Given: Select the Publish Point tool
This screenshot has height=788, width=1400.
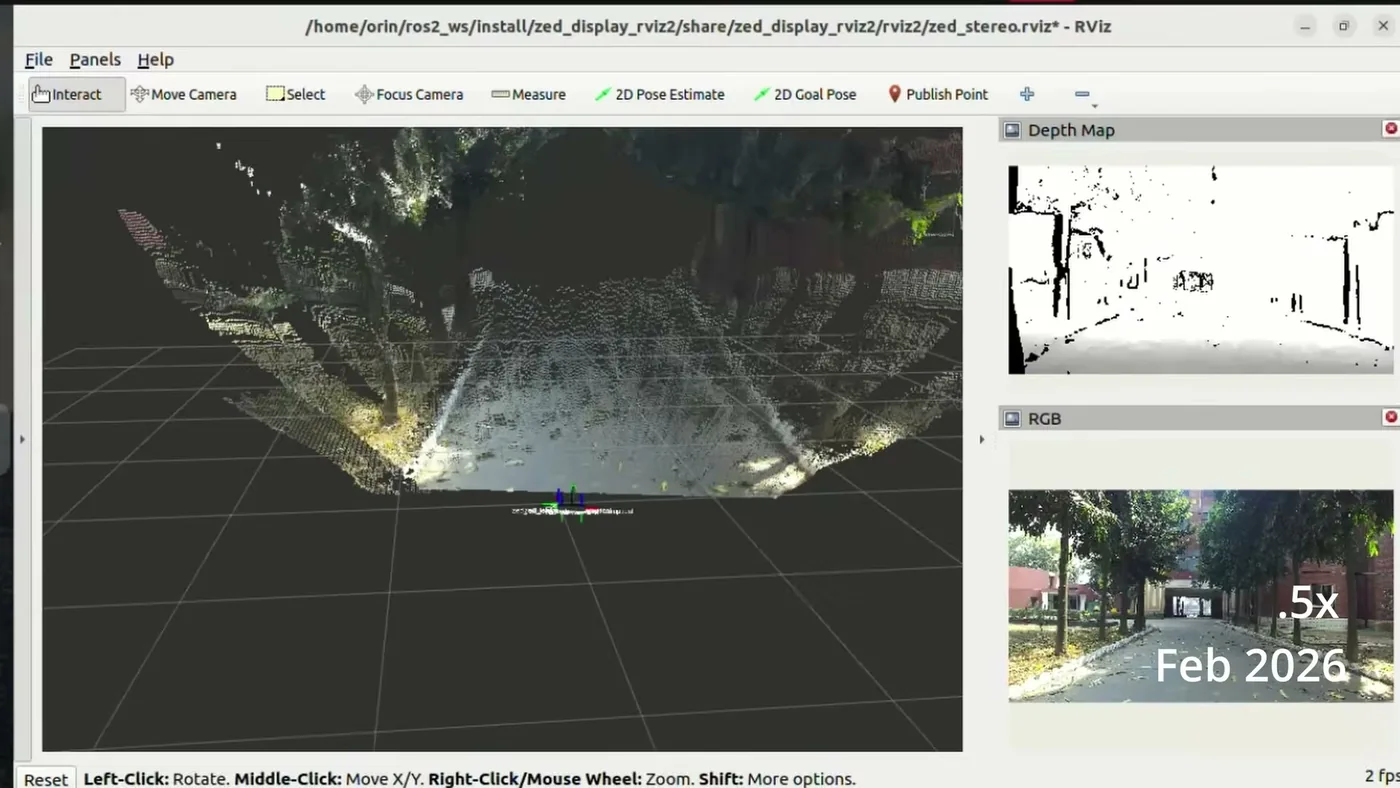Looking at the screenshot, I should [x=938, y=94].
